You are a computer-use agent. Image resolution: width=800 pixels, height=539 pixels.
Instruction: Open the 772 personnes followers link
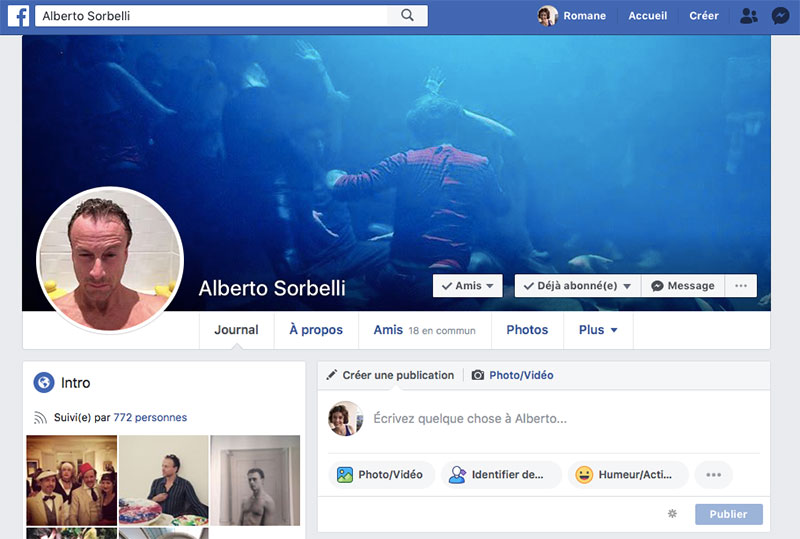[x=150, y=417]
